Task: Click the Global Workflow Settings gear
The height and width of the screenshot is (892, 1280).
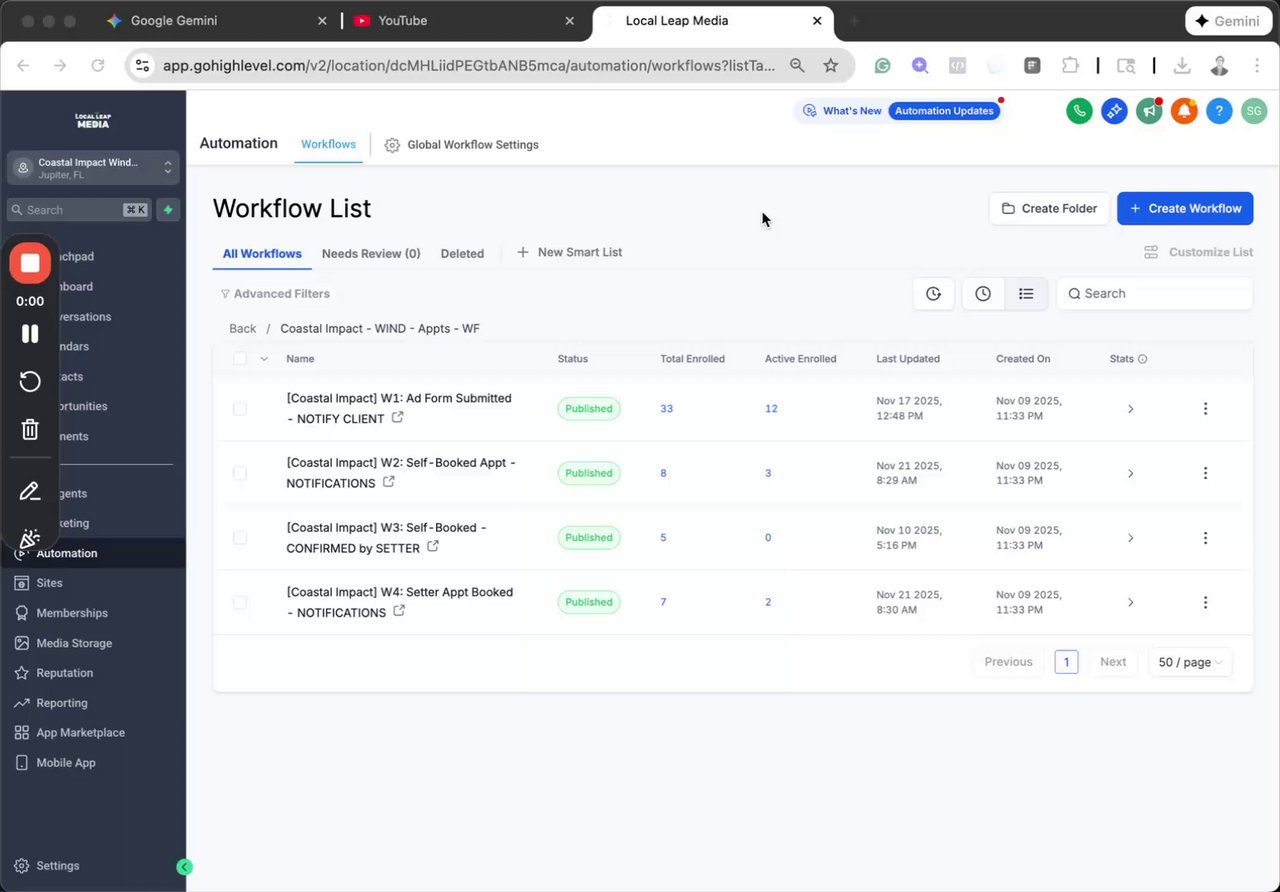Action: click(392, 145)
